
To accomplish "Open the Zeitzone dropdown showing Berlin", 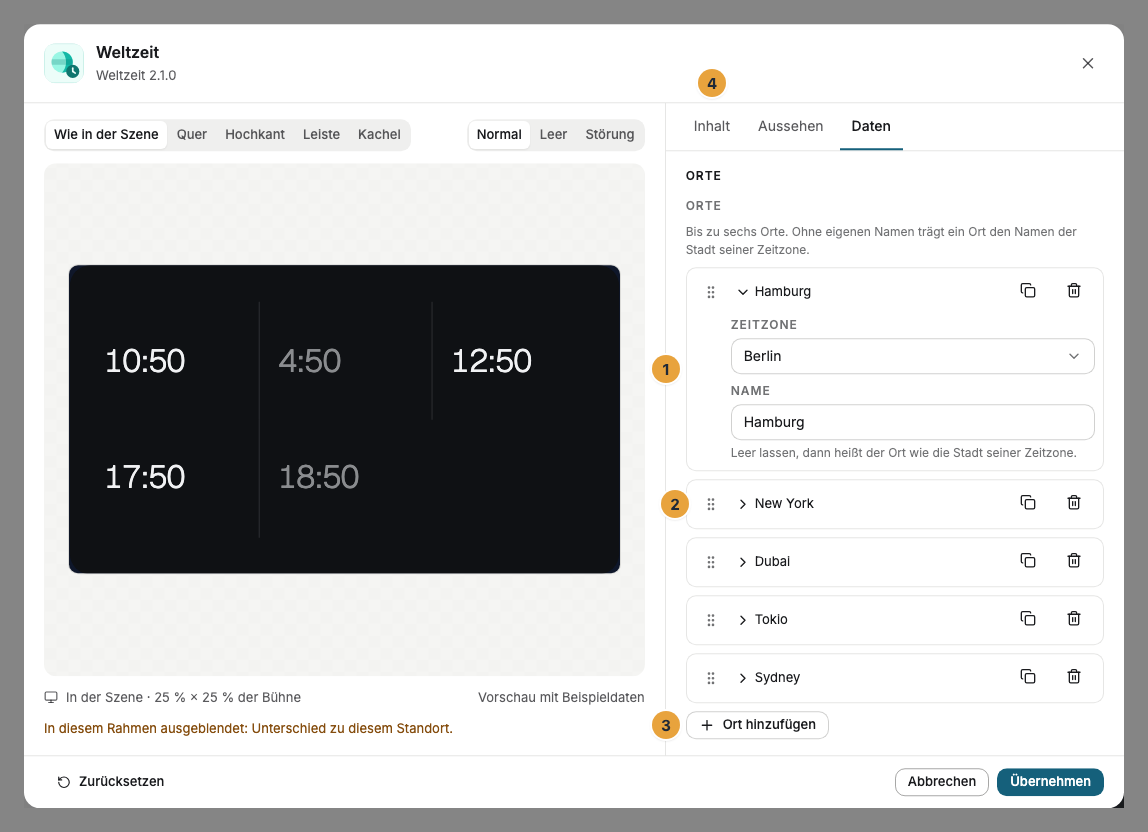I will coord(912,356).
